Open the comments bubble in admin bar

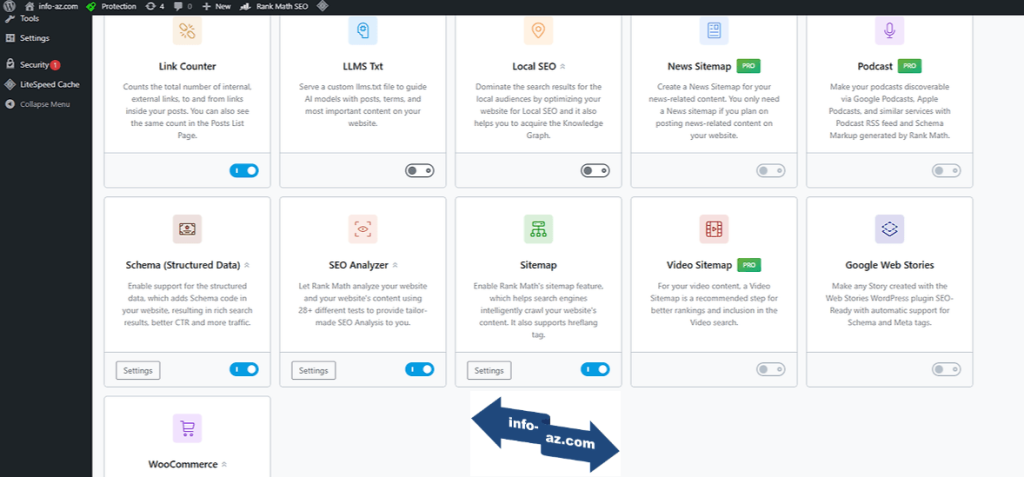[182, 6]
